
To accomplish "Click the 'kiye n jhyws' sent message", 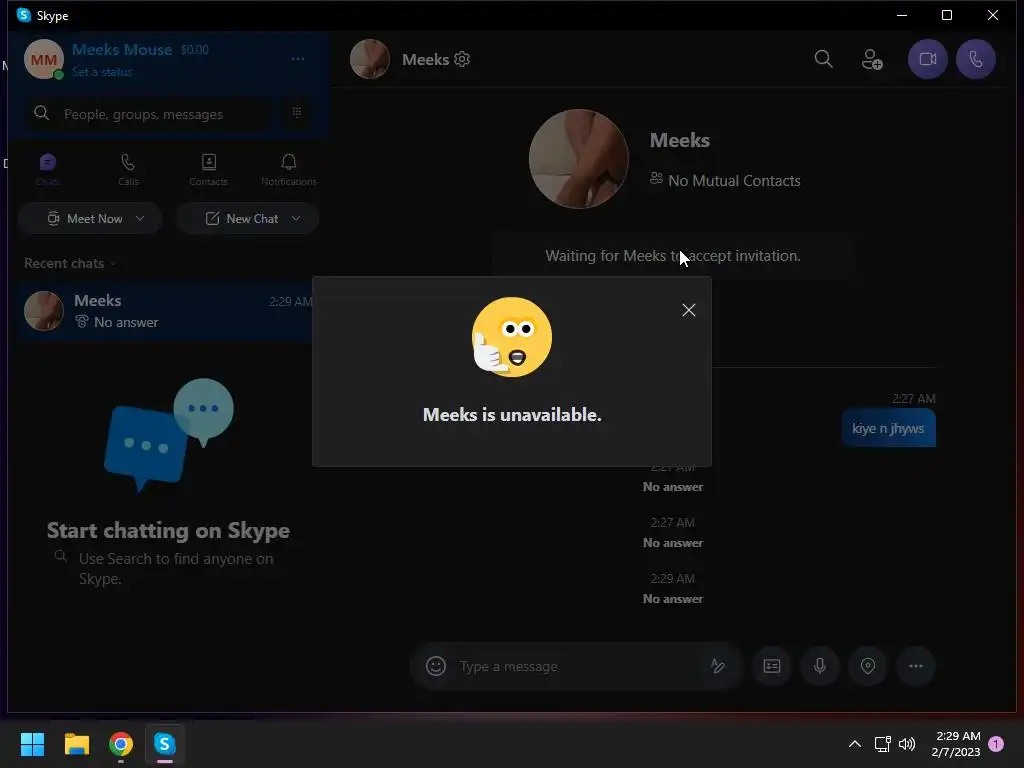I will click(888, 428).
